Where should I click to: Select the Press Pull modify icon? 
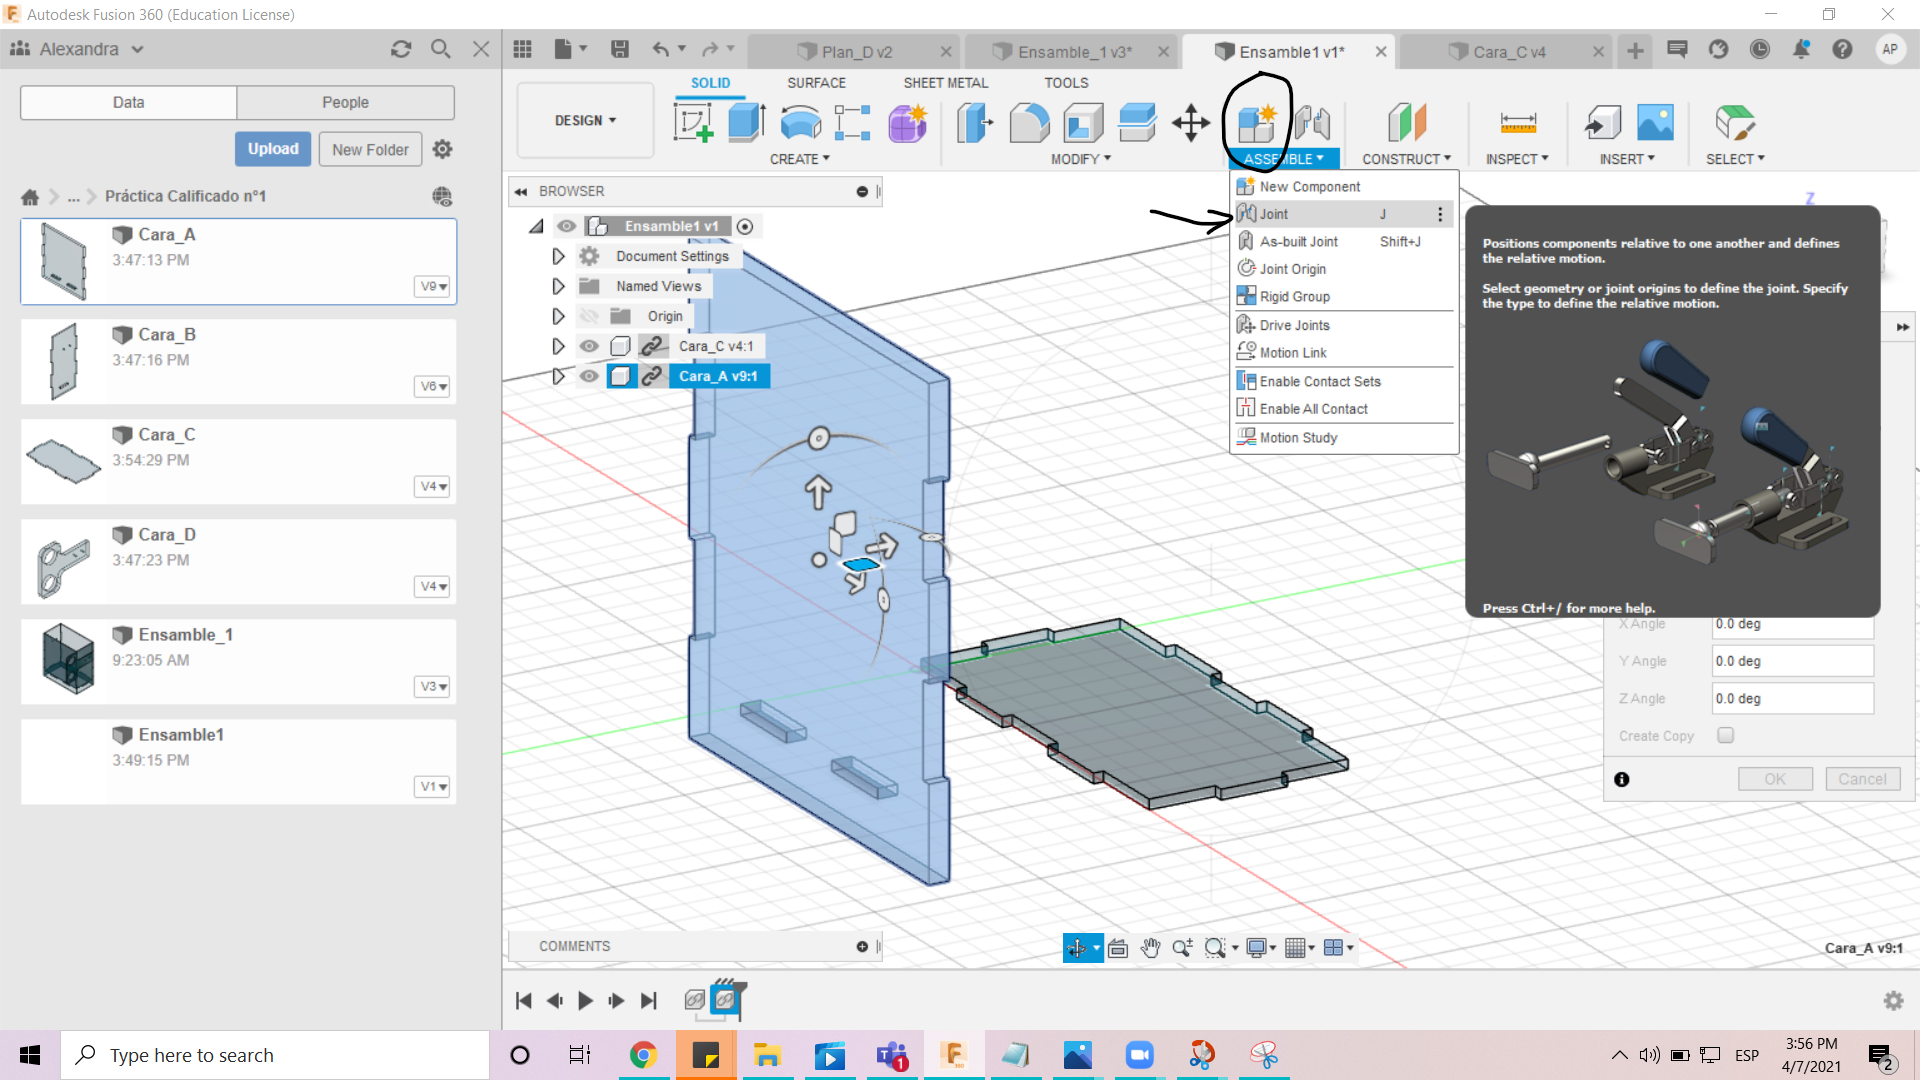coord(975,123)
